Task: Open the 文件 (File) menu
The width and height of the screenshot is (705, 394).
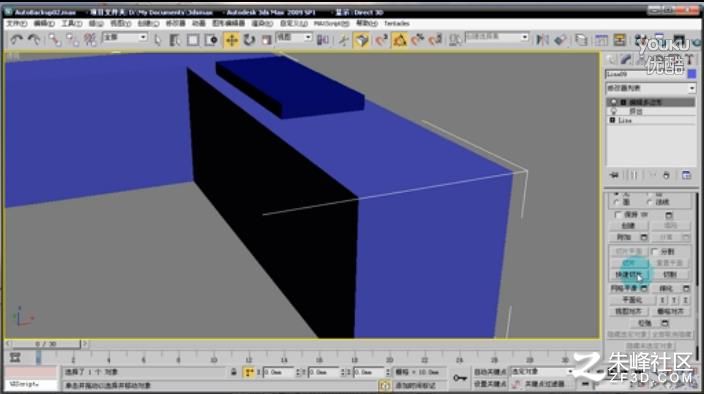Action: point(17,23)
